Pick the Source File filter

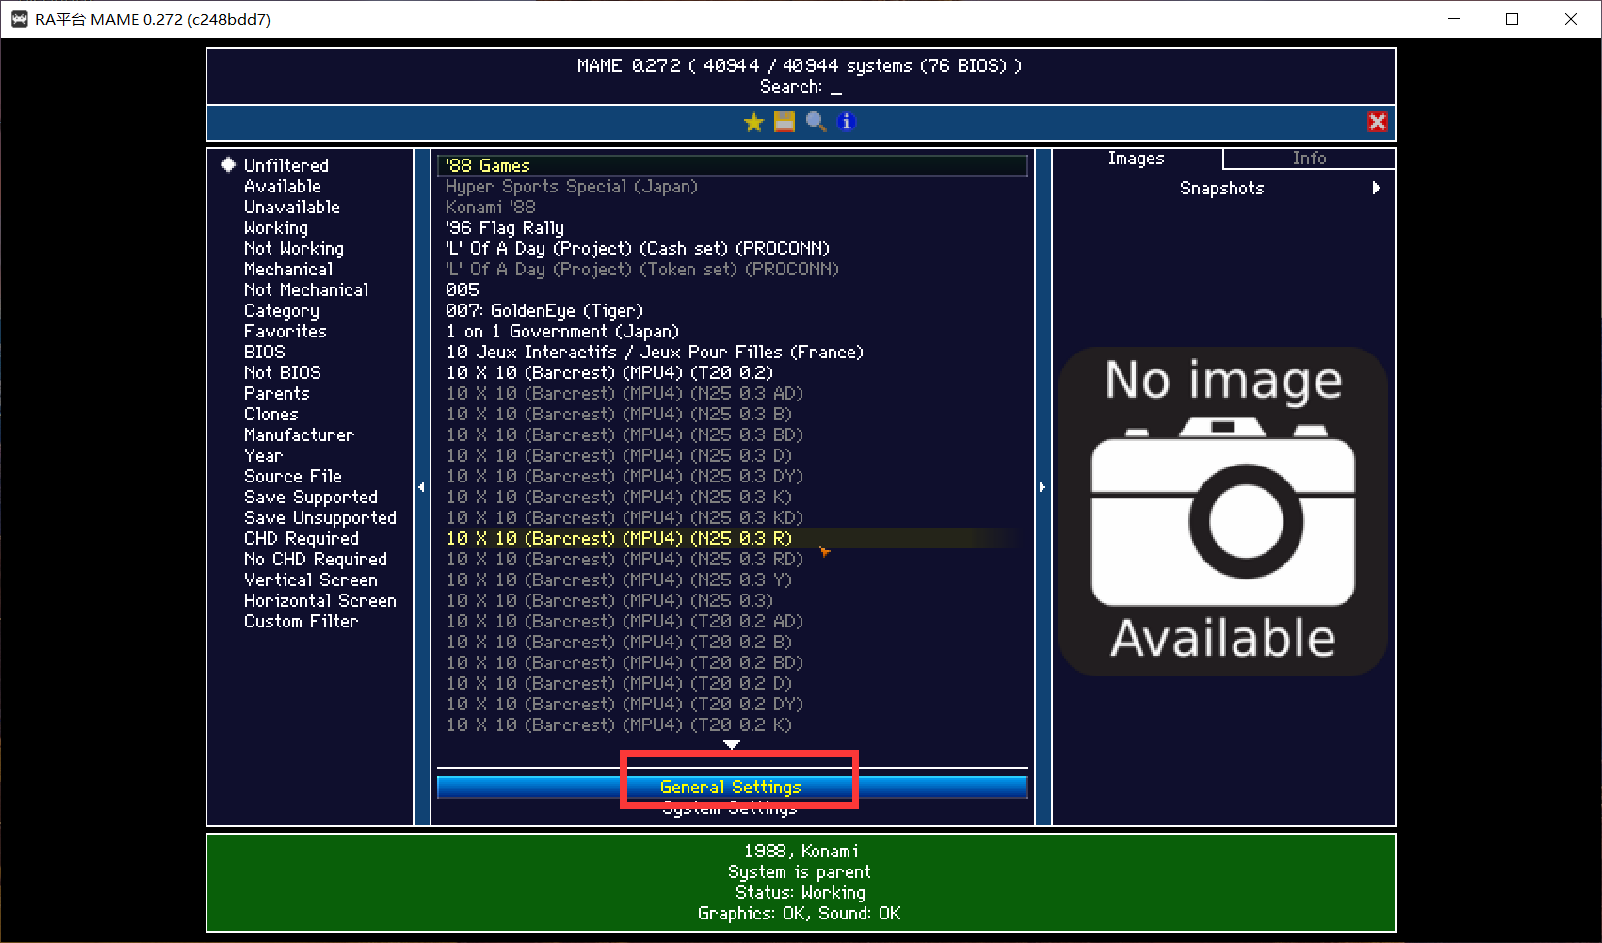(293, 476)
